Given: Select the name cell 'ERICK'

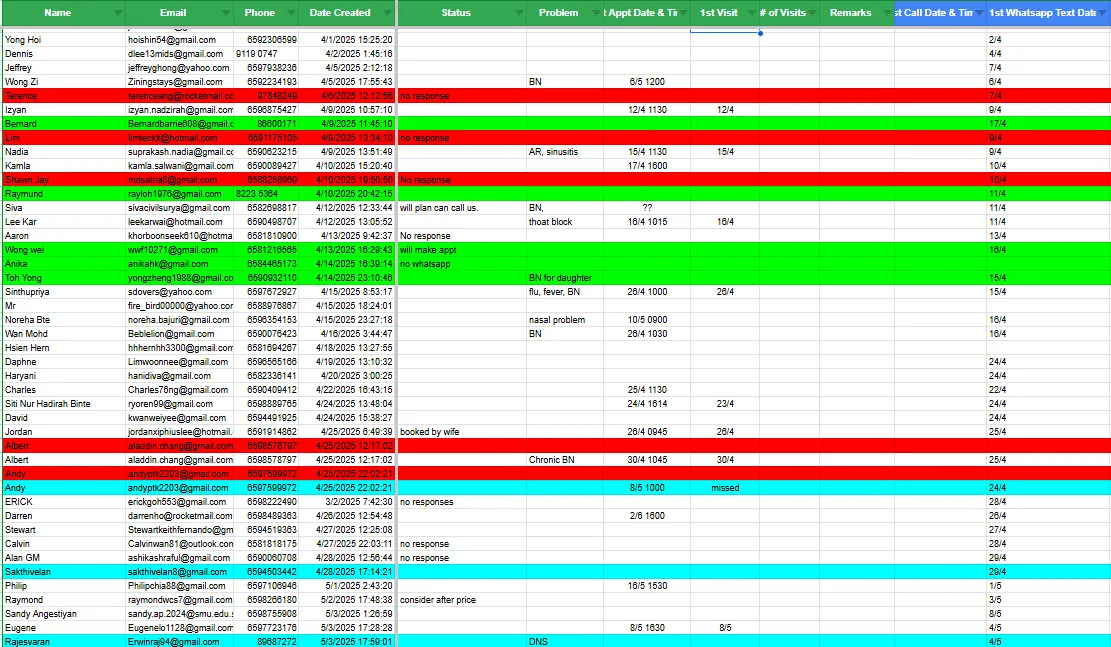Looking at the screenshot, I should point(64,502).
